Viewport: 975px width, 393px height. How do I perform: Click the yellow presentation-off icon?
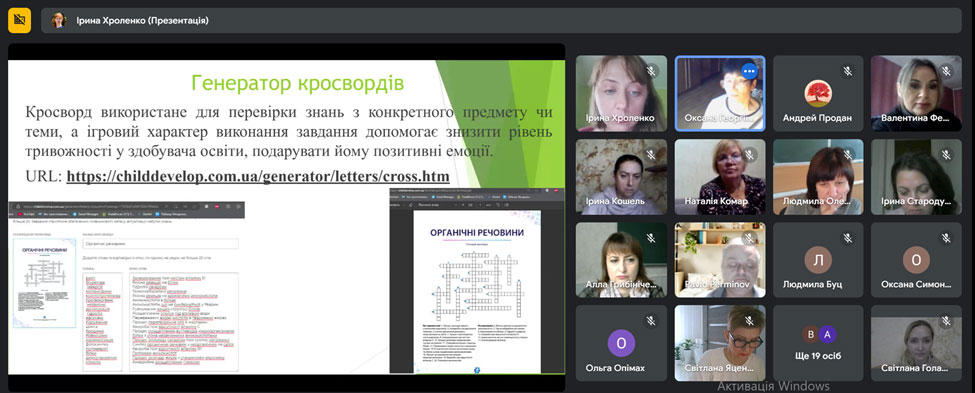pyautogui.click(x=19, y=20)
